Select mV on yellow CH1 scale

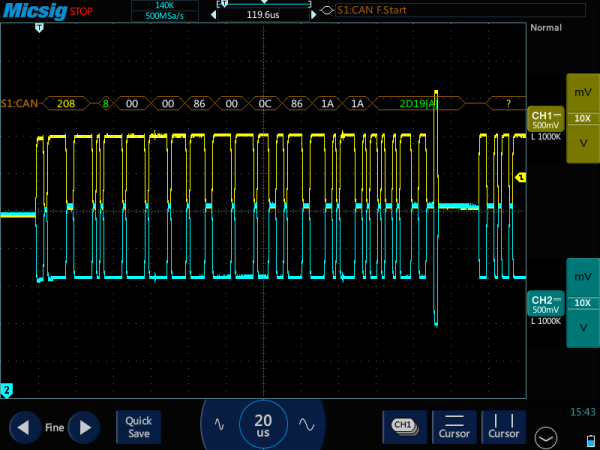pos(583,92)
